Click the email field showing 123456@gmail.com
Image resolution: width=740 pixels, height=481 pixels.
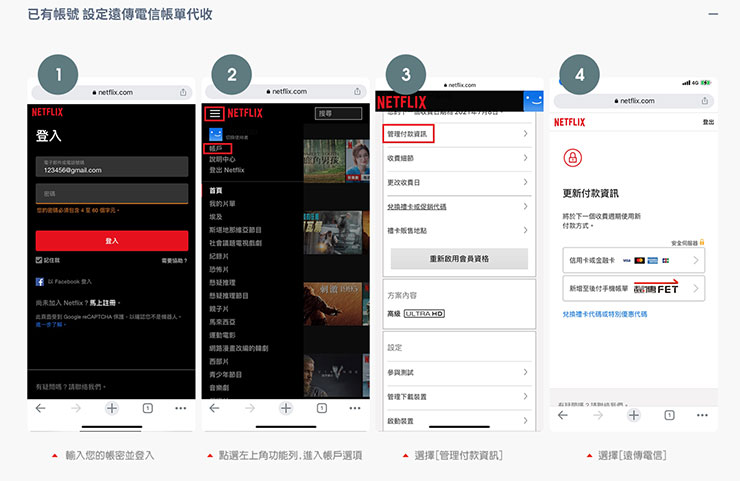click(112, 167)
